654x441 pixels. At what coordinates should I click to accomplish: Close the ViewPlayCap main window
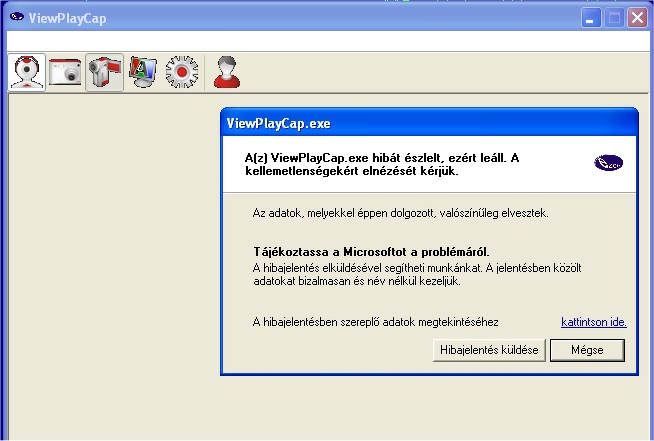tap(637, 18)
